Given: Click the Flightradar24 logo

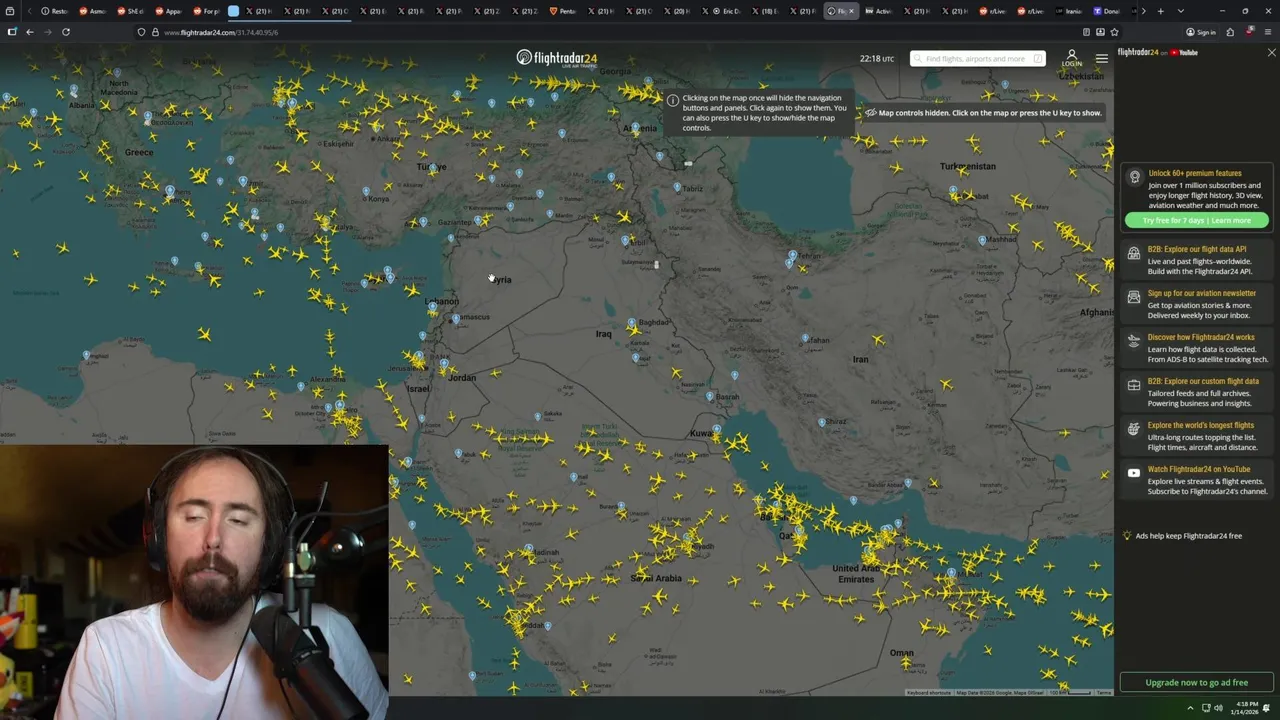Looking at the screenshot, I should [x=556, y=58].
